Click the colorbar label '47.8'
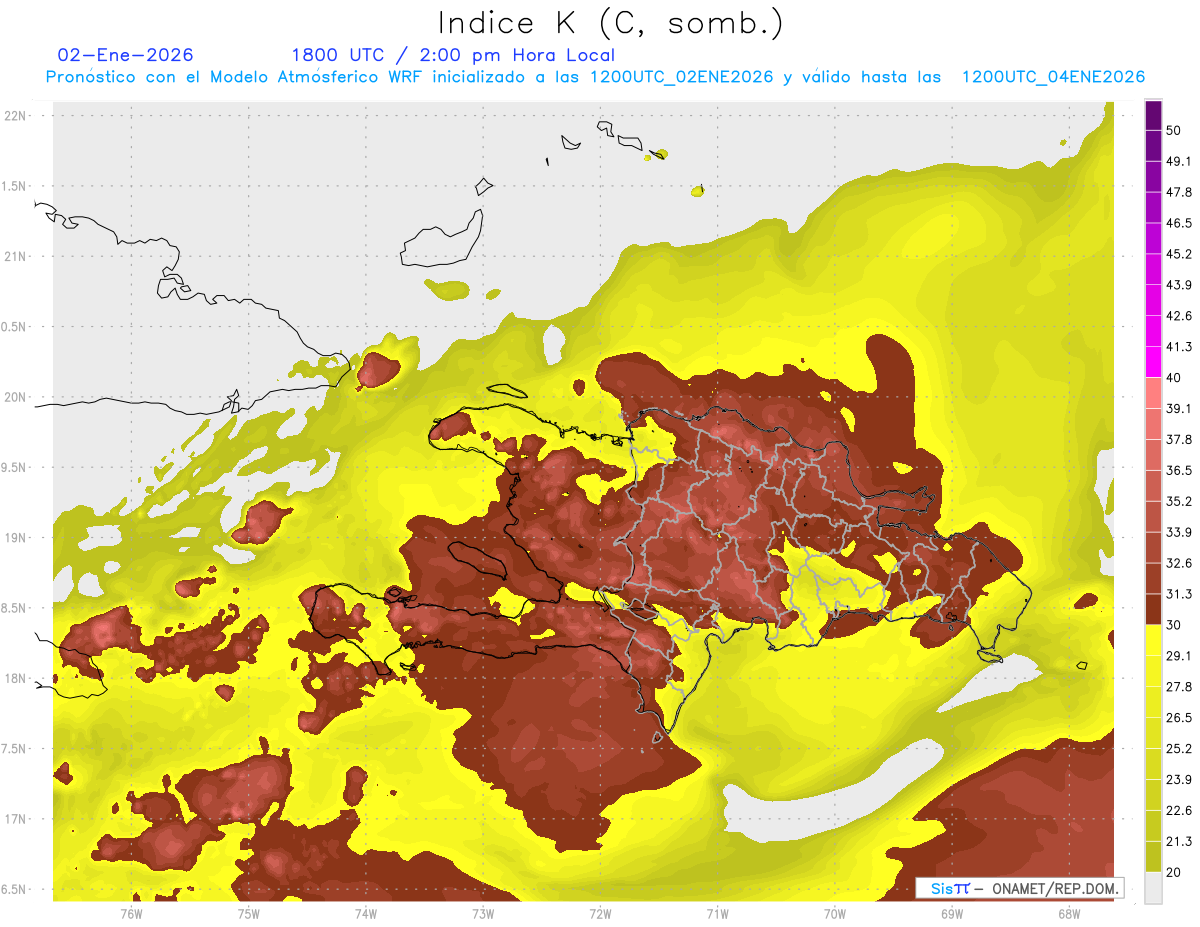The width and height of the screenshot is (1200, 927). 1178,192
